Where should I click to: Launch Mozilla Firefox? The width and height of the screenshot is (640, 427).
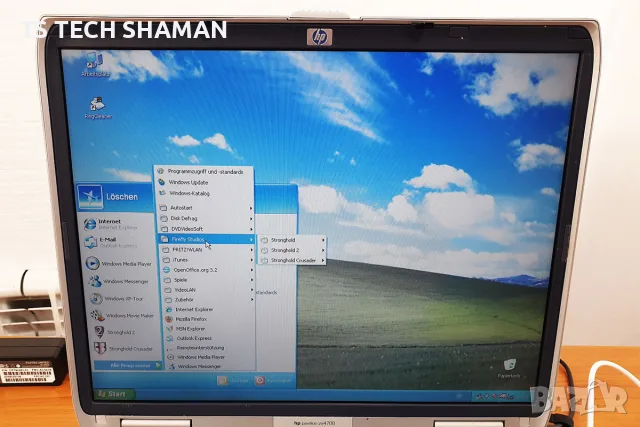tap(209, 319)
